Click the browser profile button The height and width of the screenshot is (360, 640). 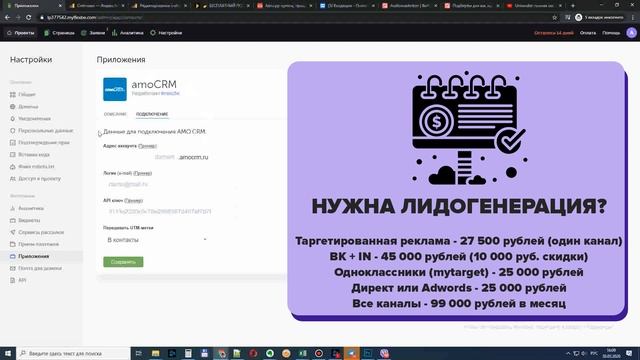tap(599, 18)
